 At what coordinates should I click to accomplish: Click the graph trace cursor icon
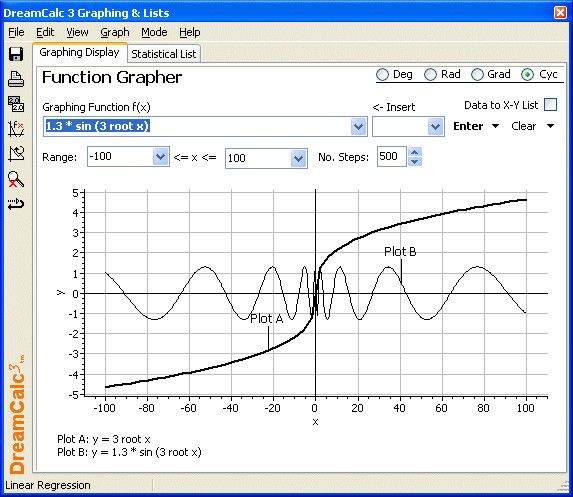coord(16,154)
